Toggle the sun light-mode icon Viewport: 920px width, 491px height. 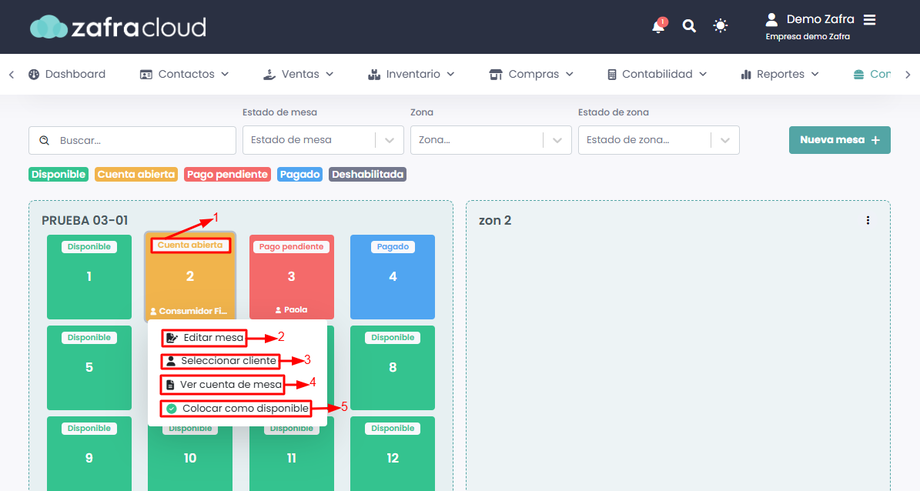(720, 26)
